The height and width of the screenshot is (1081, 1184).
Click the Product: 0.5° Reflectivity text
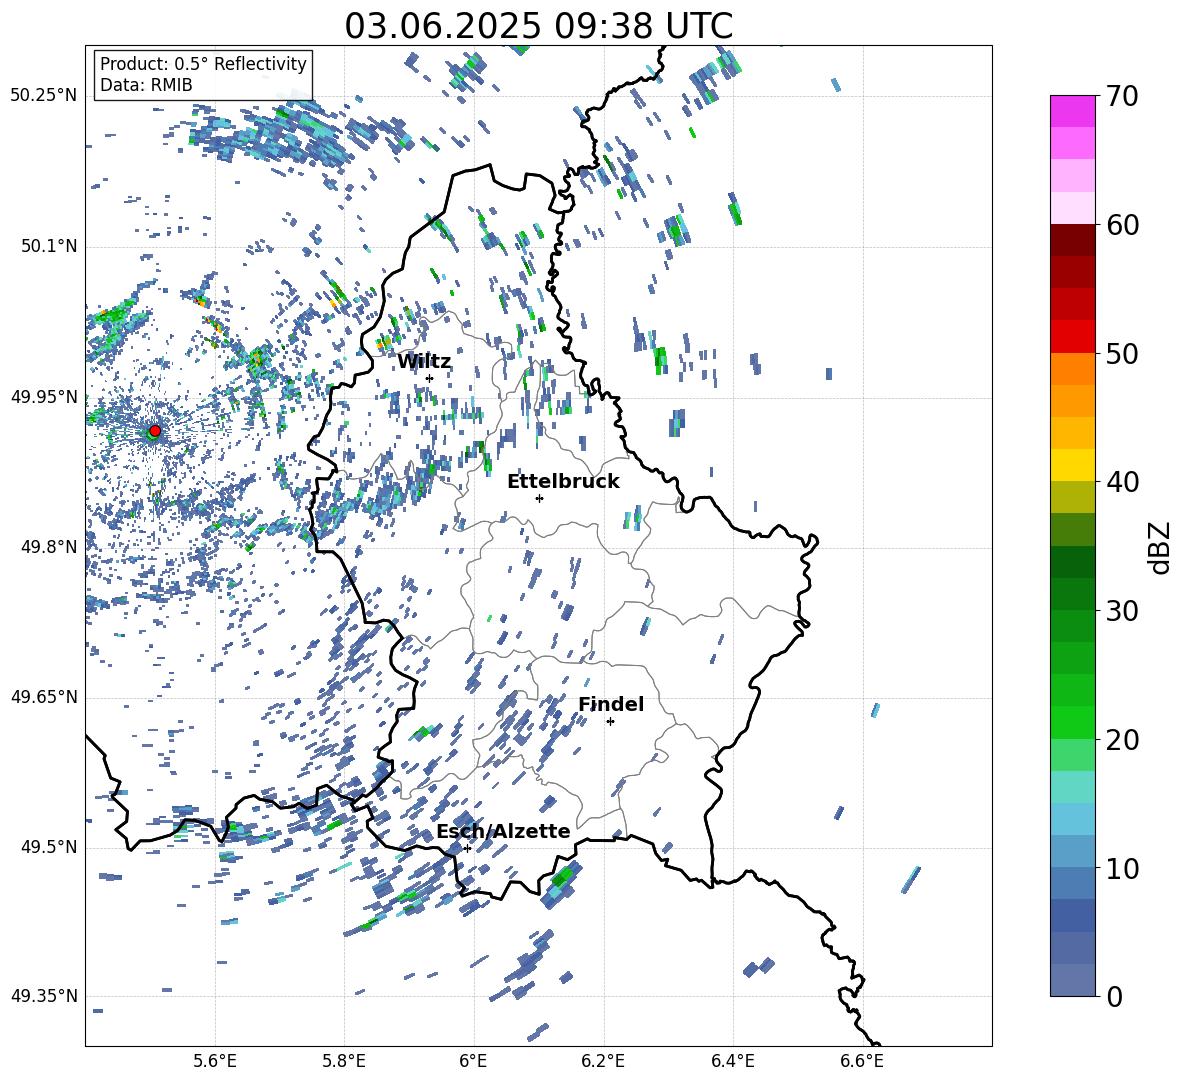(203, 64)
